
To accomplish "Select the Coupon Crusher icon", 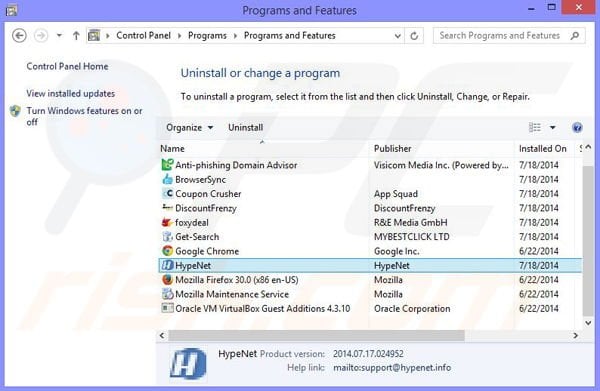I will (x=167, y=194).
